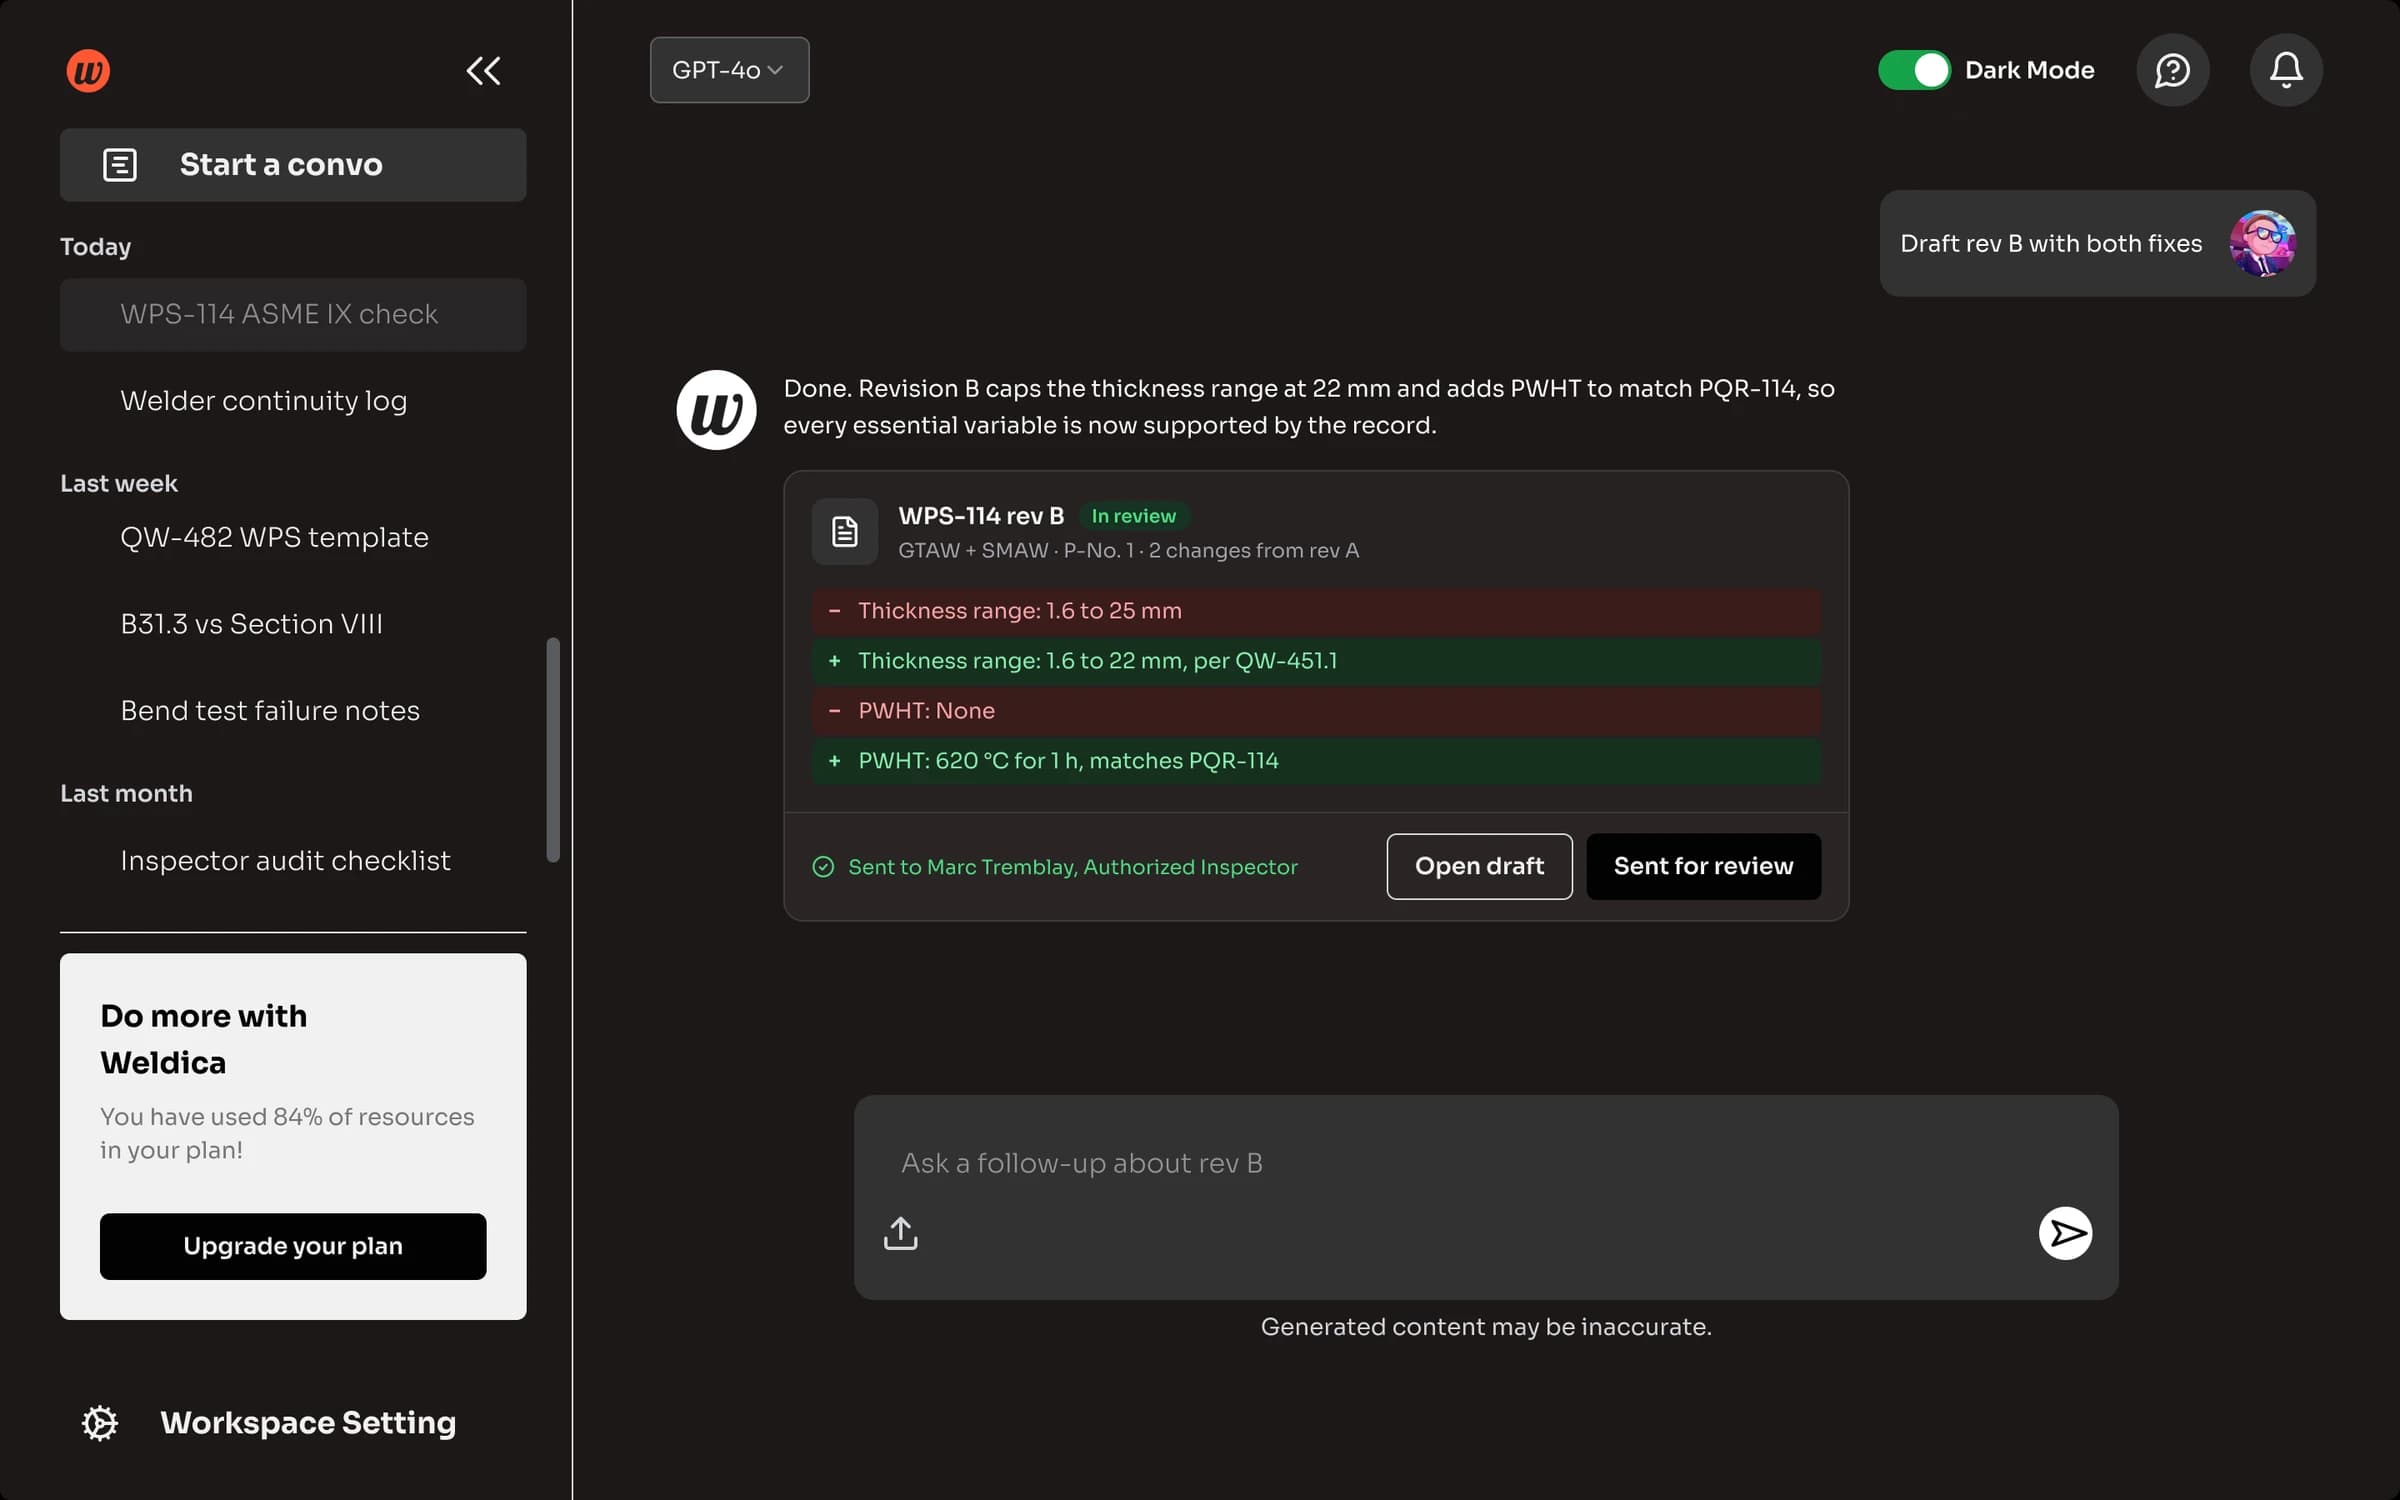Open Workspace Setting label
This screenshot has height=1500, width=2400.
(308, 1422)
